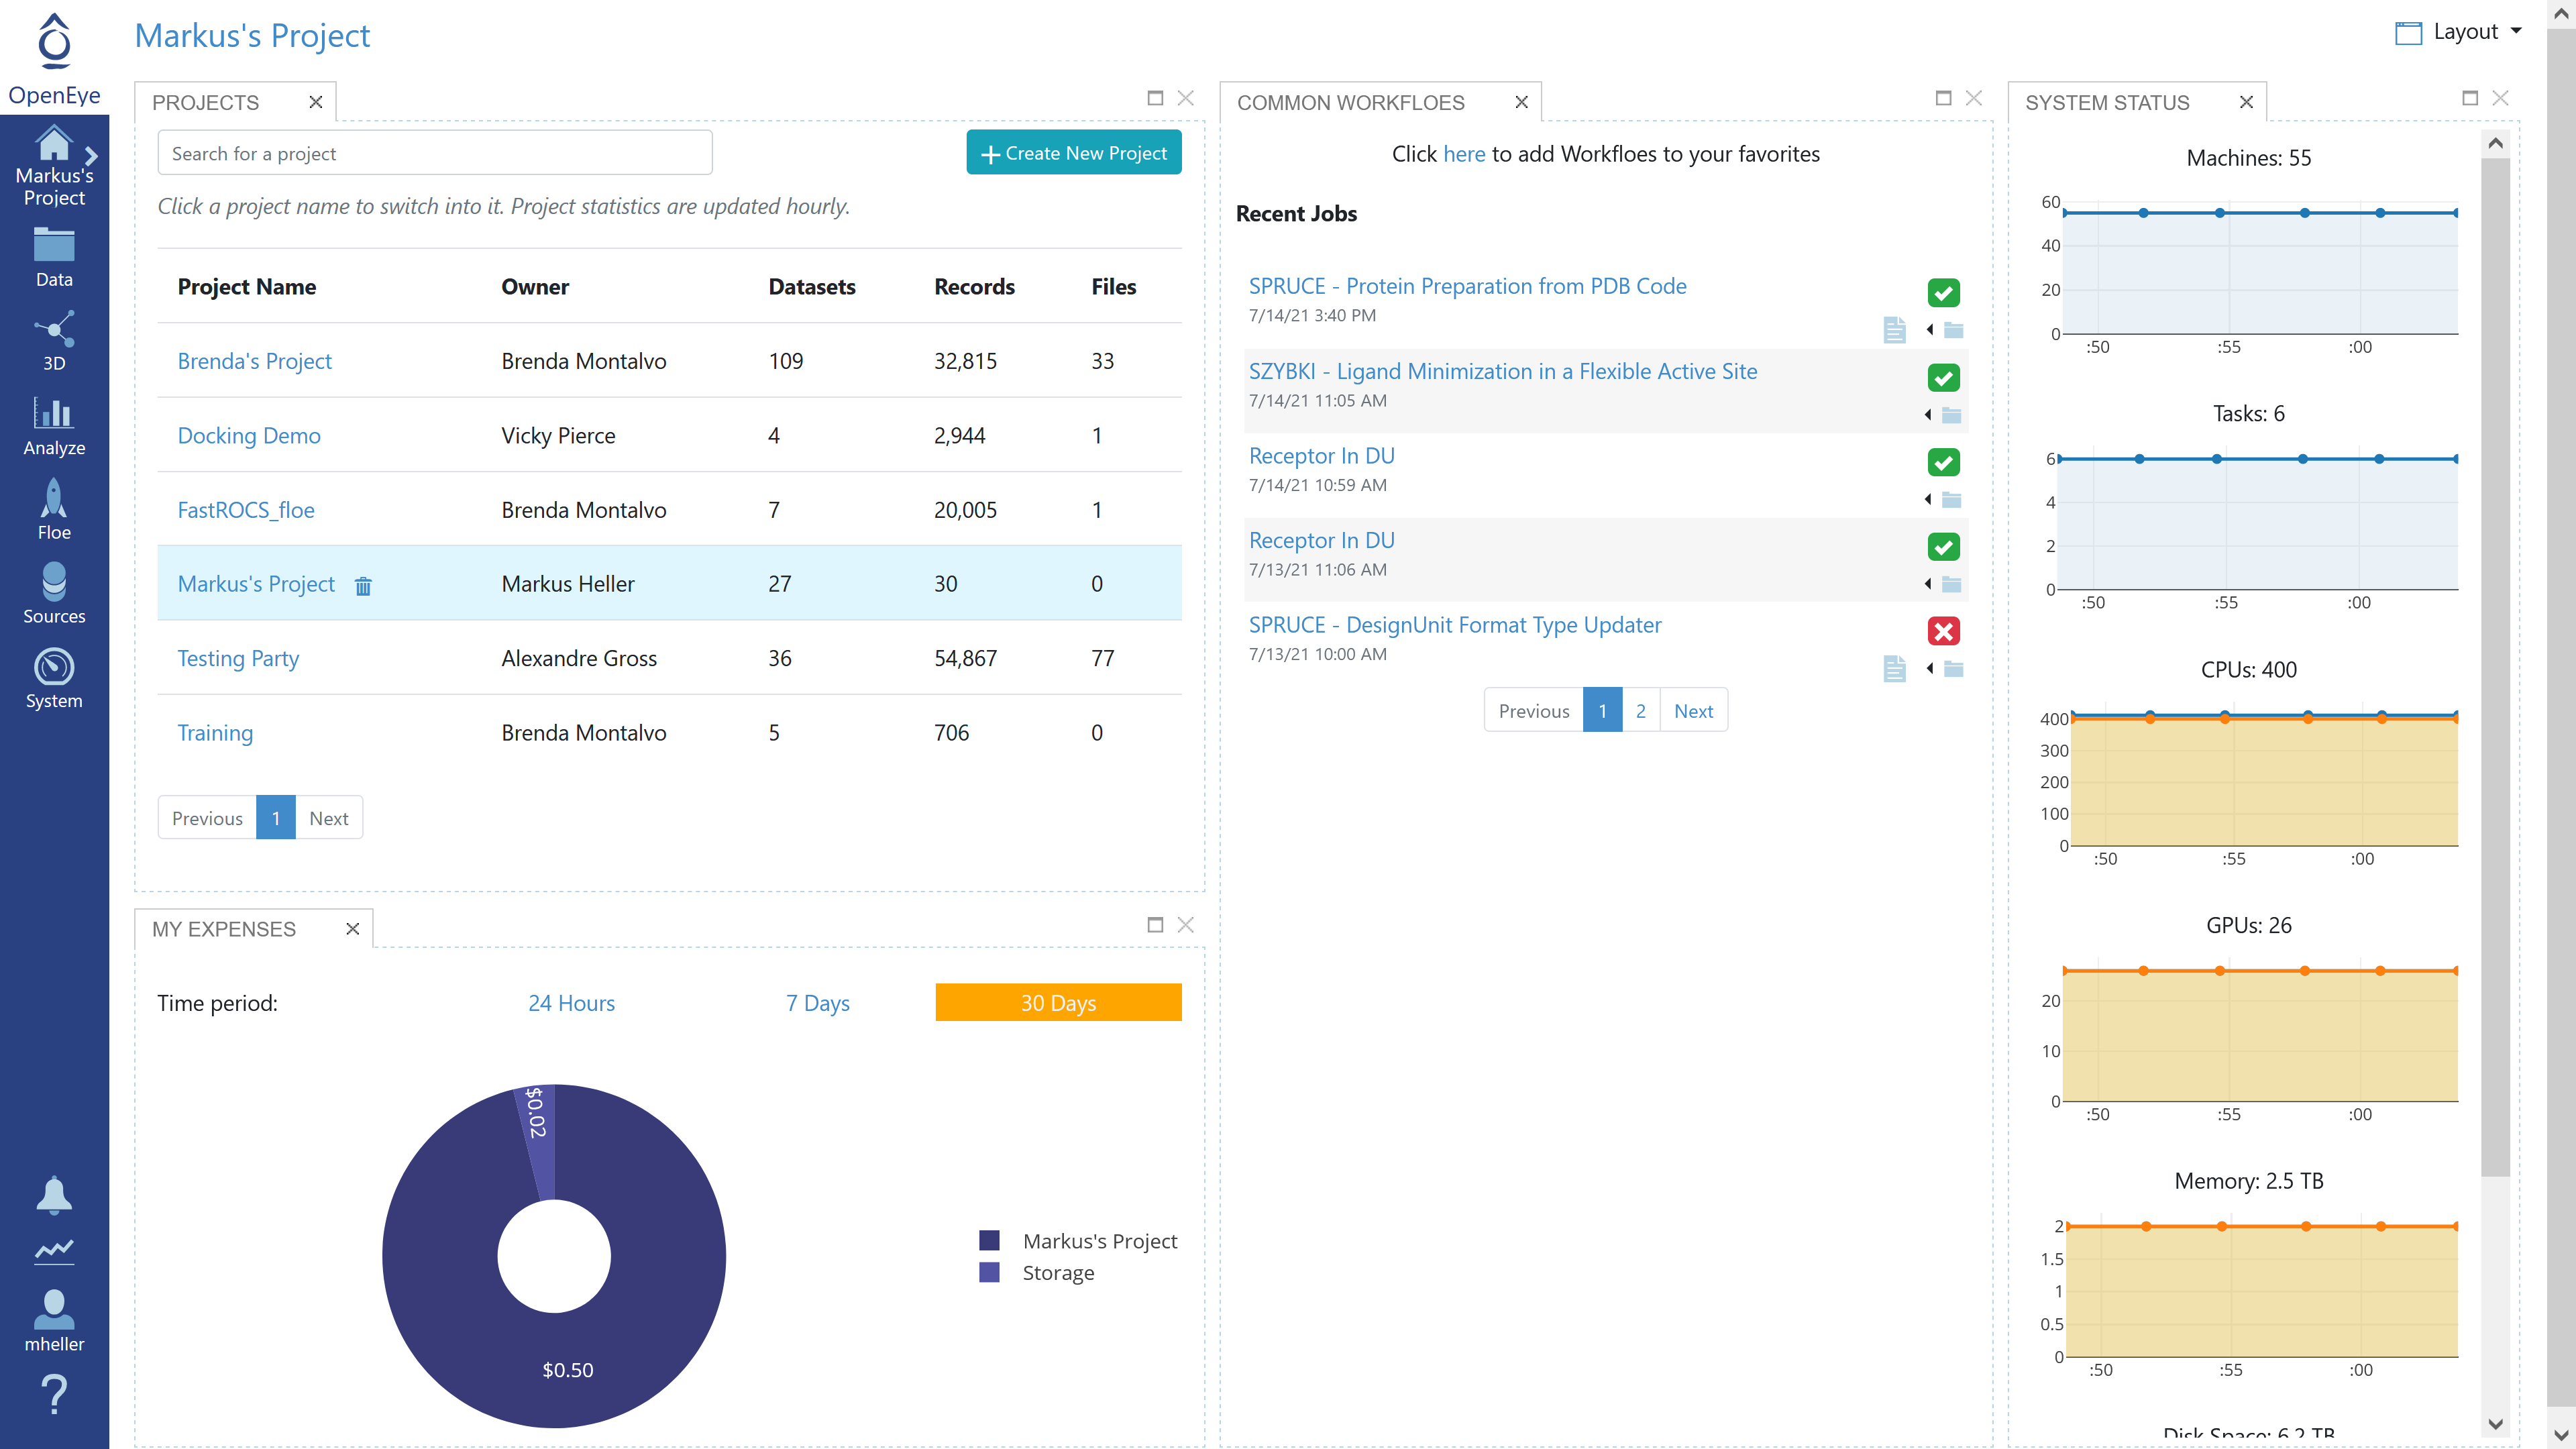Expand arrow for 7/13/21 11:06 Receptor In DU
The width and height of the screenshot is (2576, 1449).
click(1928, 584)
